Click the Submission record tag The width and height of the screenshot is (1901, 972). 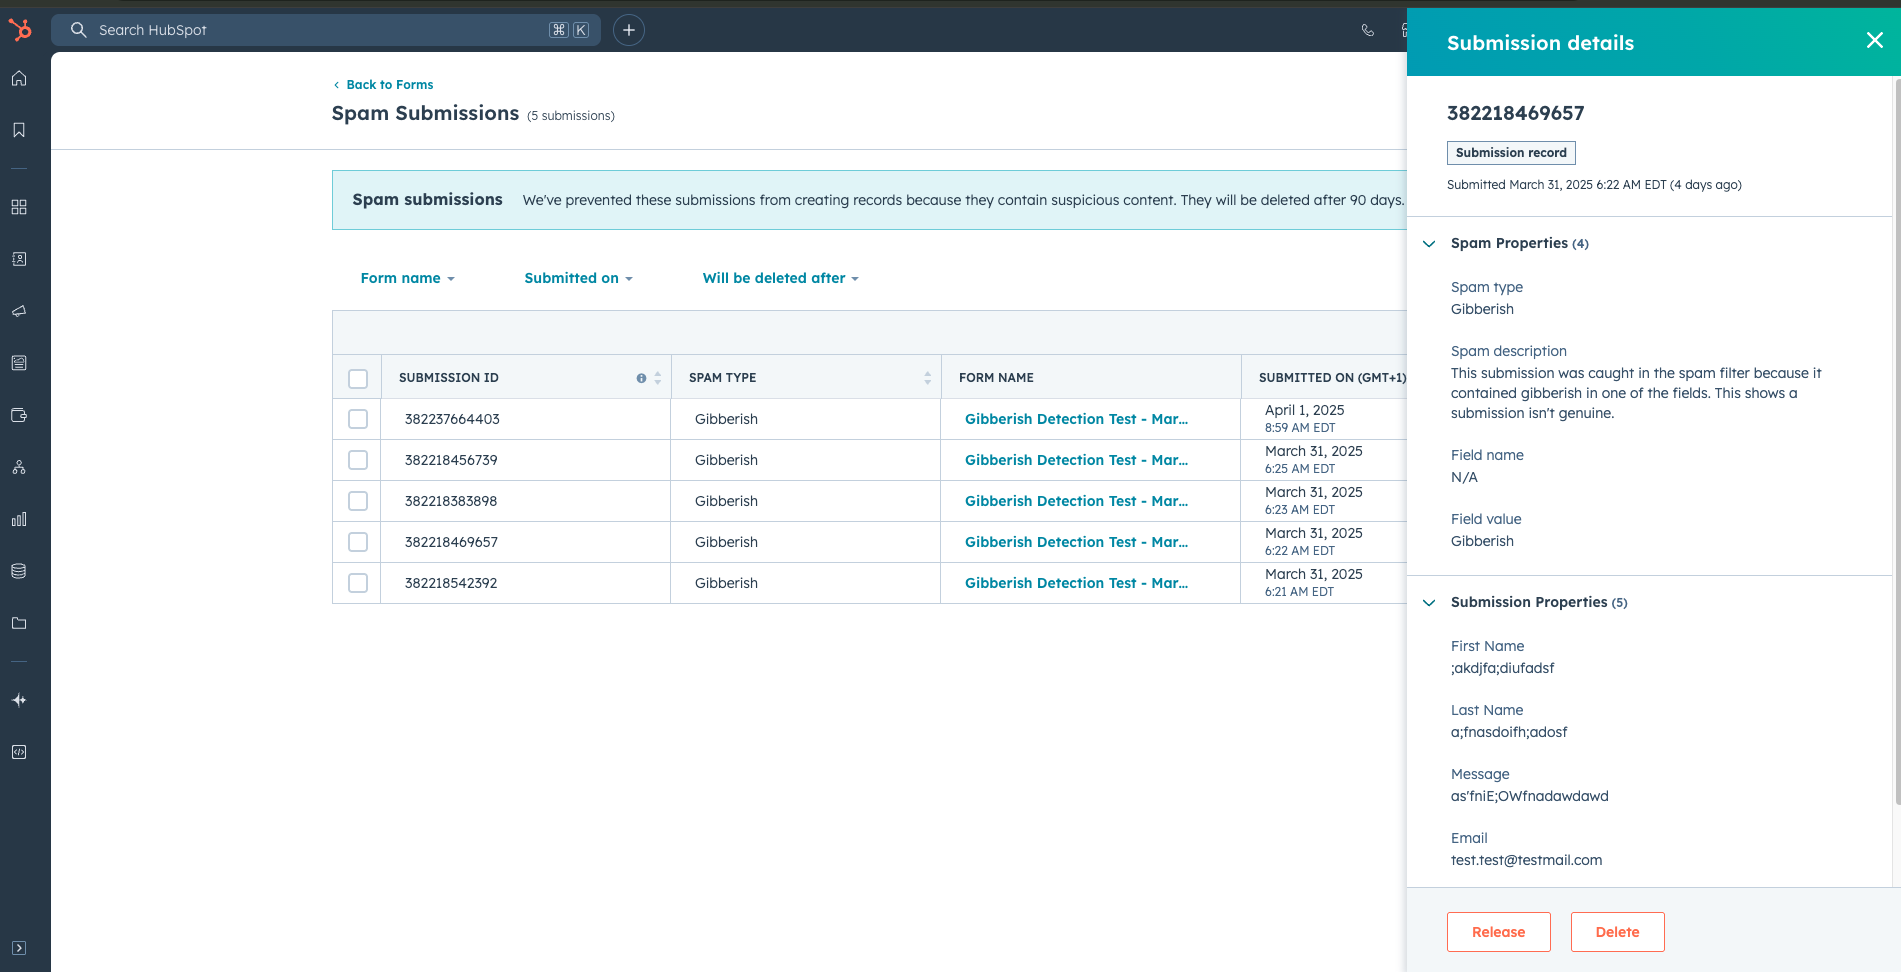(1511, 153)
